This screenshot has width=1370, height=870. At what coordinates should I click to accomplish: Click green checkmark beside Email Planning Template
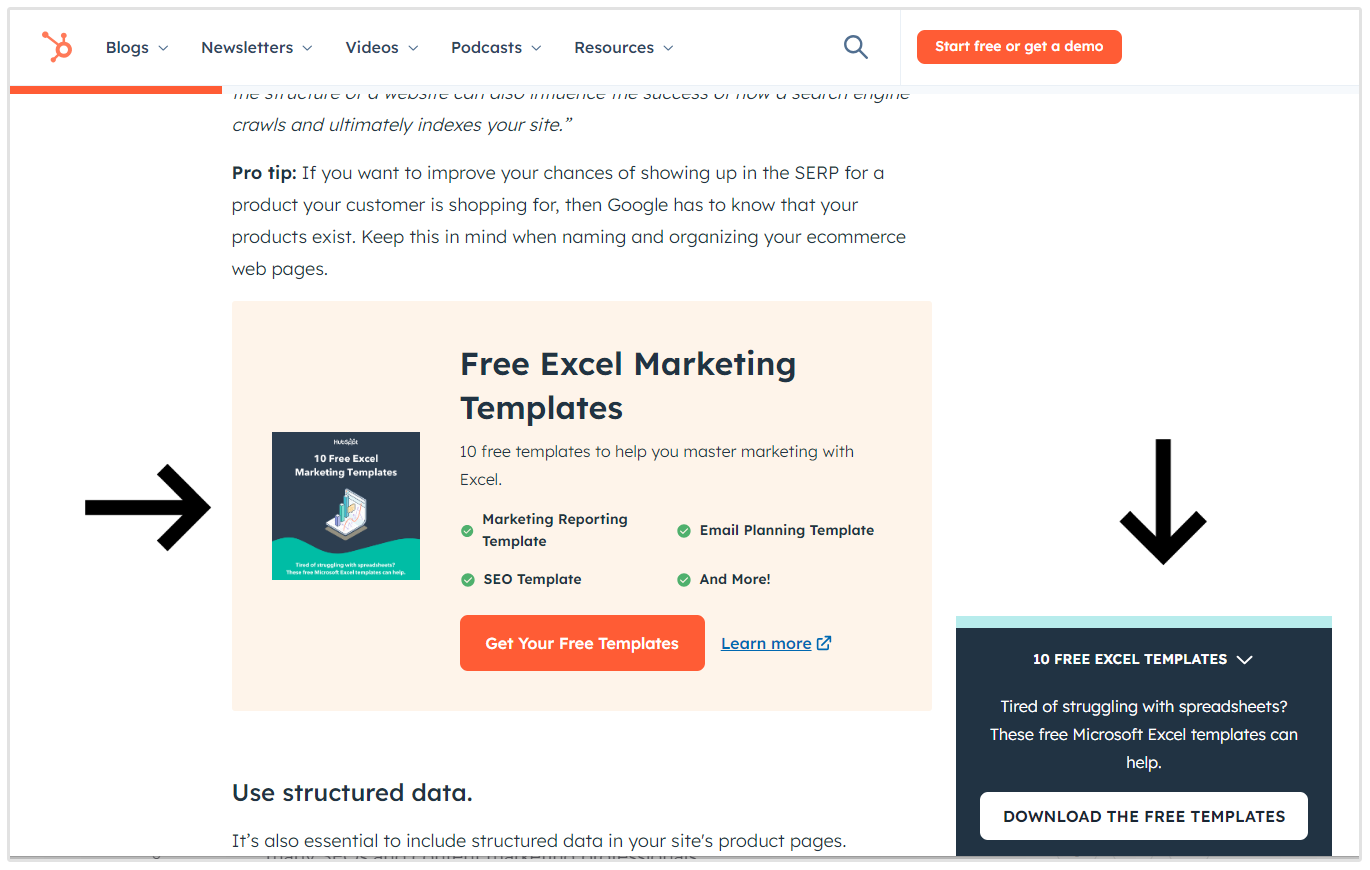coord(684,531)
